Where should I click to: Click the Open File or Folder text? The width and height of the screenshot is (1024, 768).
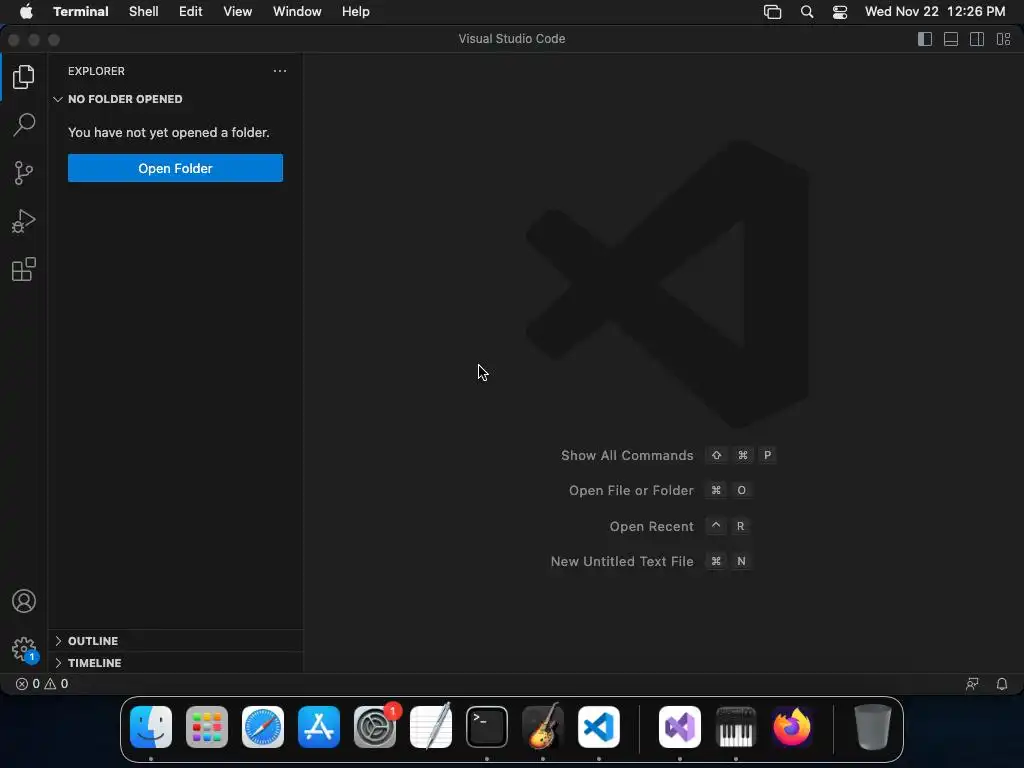(631, 490)
